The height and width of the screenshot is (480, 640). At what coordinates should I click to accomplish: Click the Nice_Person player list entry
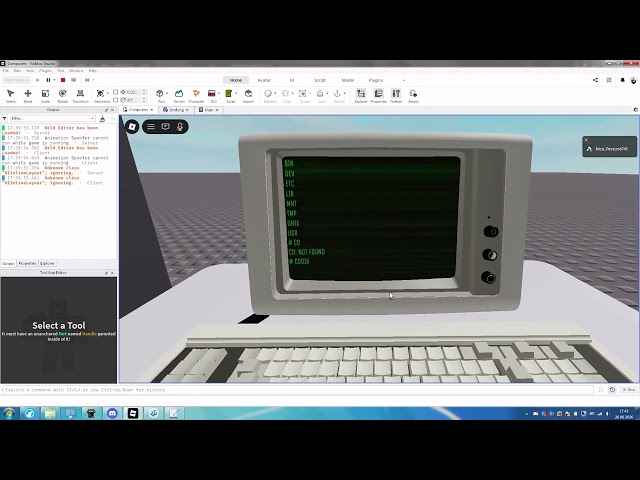tap(609, 149)
